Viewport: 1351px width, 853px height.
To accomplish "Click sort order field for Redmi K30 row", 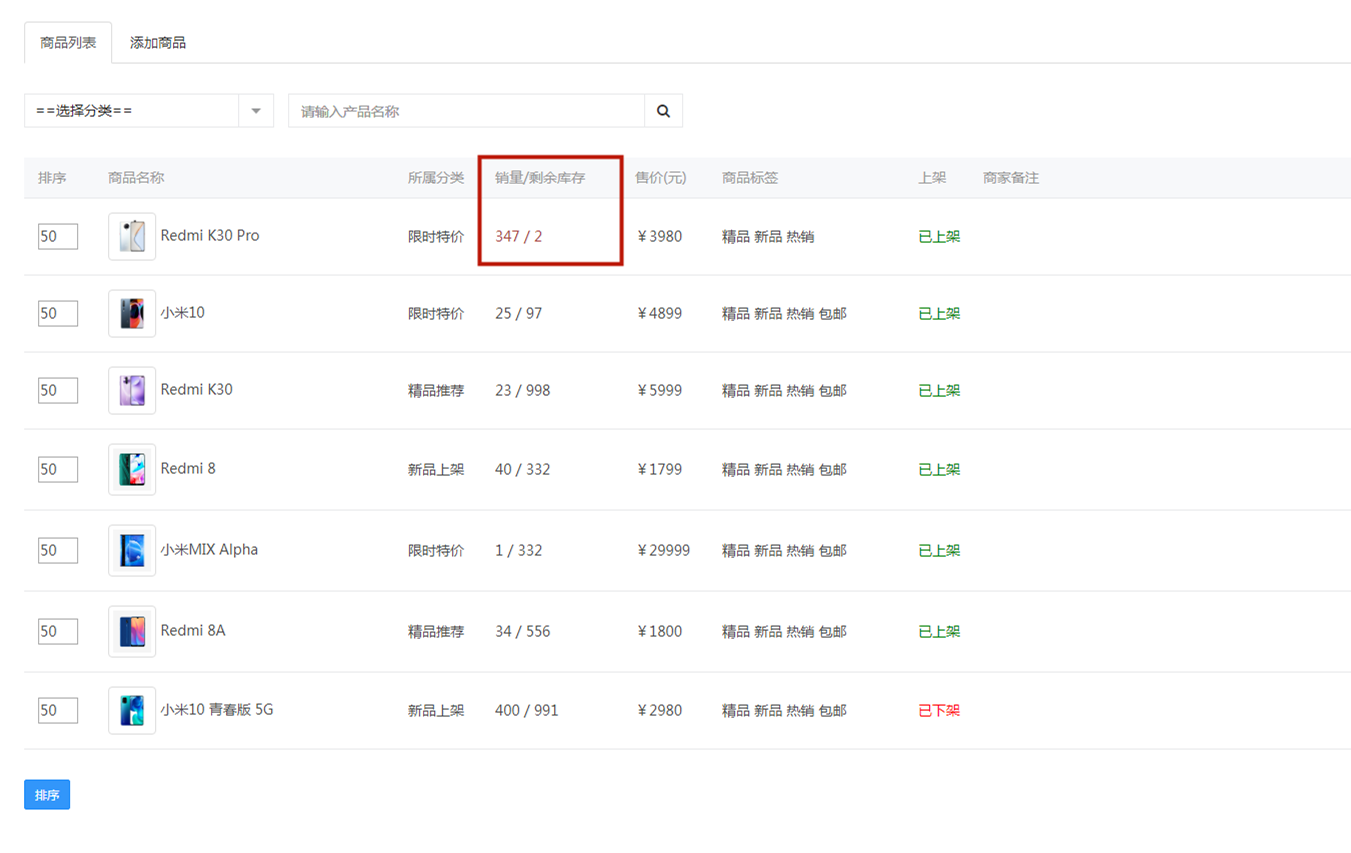I will pos(58,390).
